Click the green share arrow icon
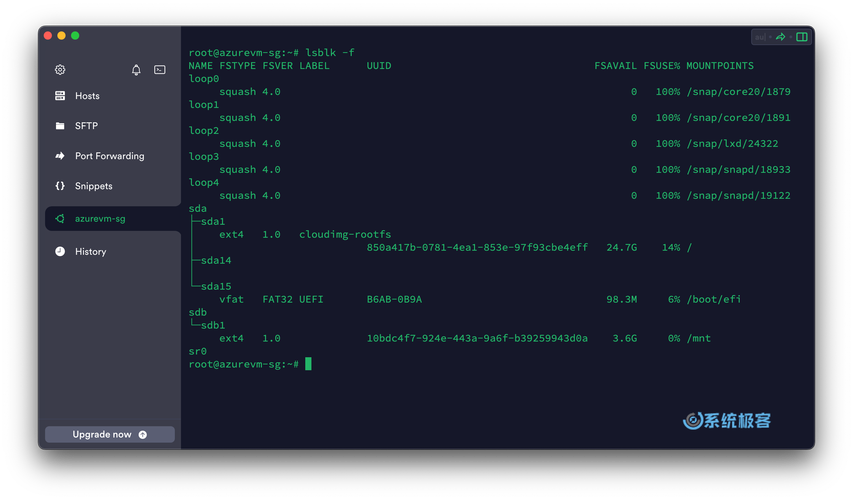 click(x=781, y=37)
